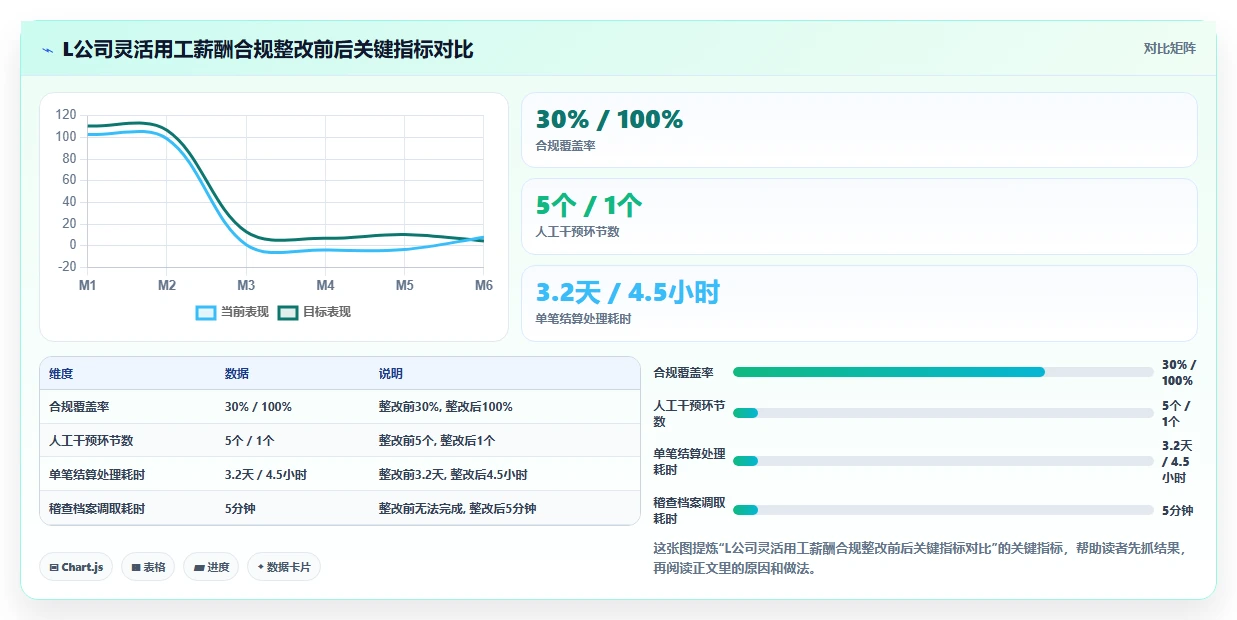
Task: Select the Chart.js tag
Action: [76, 567]
